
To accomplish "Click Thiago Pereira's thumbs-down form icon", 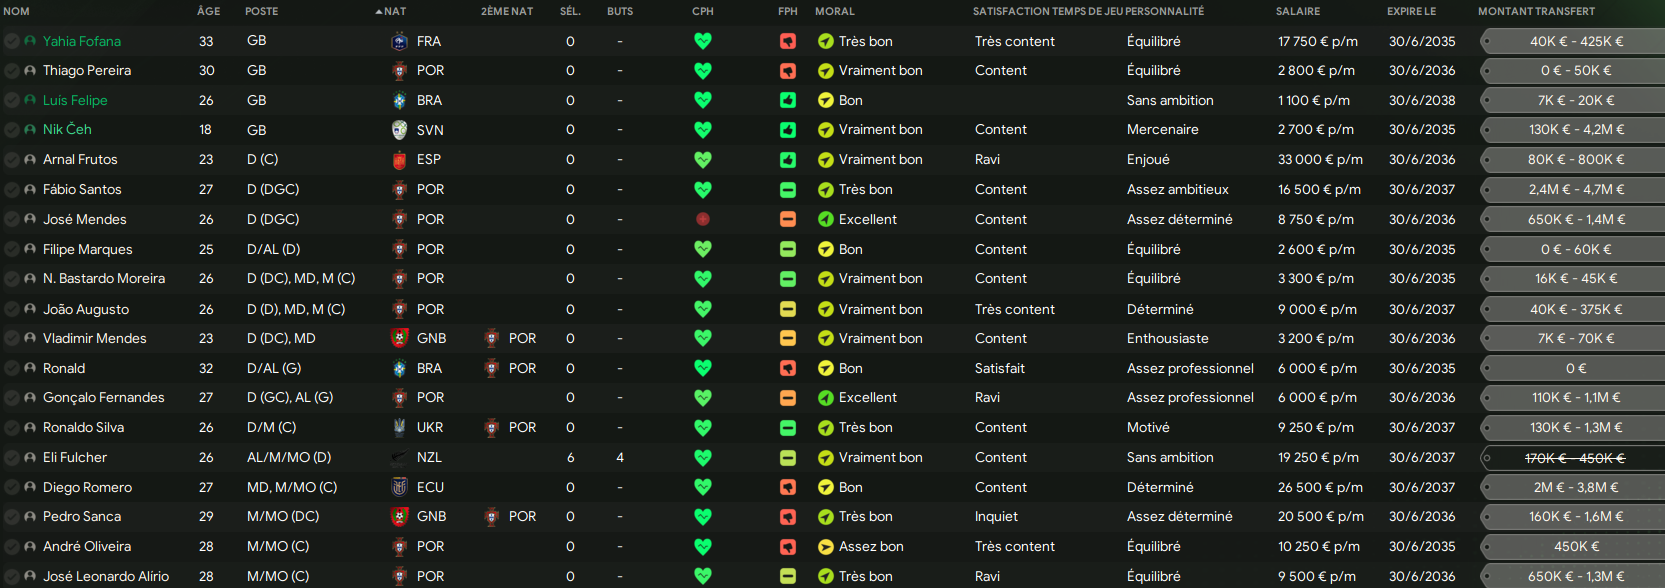I will tap(788, 71).
